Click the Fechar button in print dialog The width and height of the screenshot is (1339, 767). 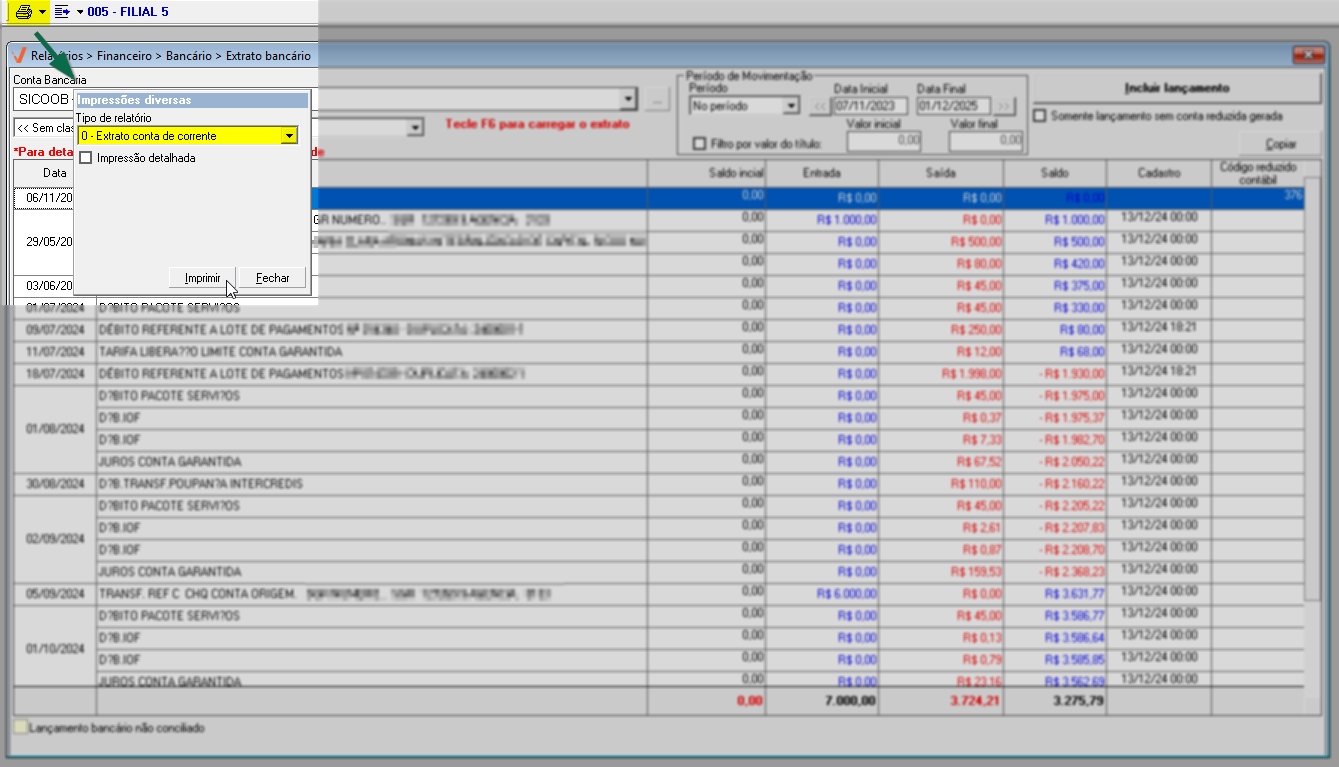point(272,278)
